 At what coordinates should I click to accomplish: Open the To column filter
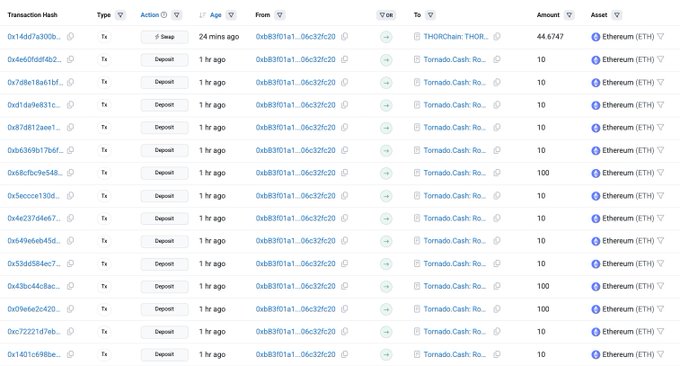point(430,15)
